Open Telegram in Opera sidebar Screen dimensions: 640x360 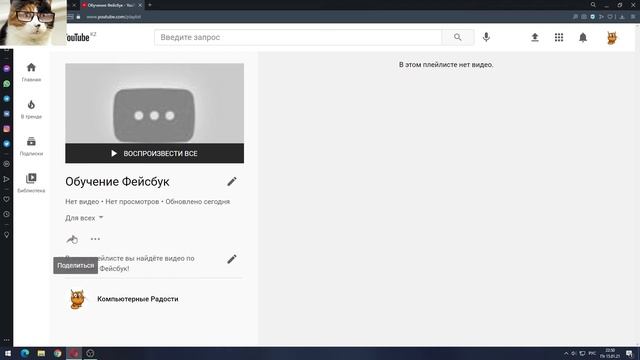7,99
